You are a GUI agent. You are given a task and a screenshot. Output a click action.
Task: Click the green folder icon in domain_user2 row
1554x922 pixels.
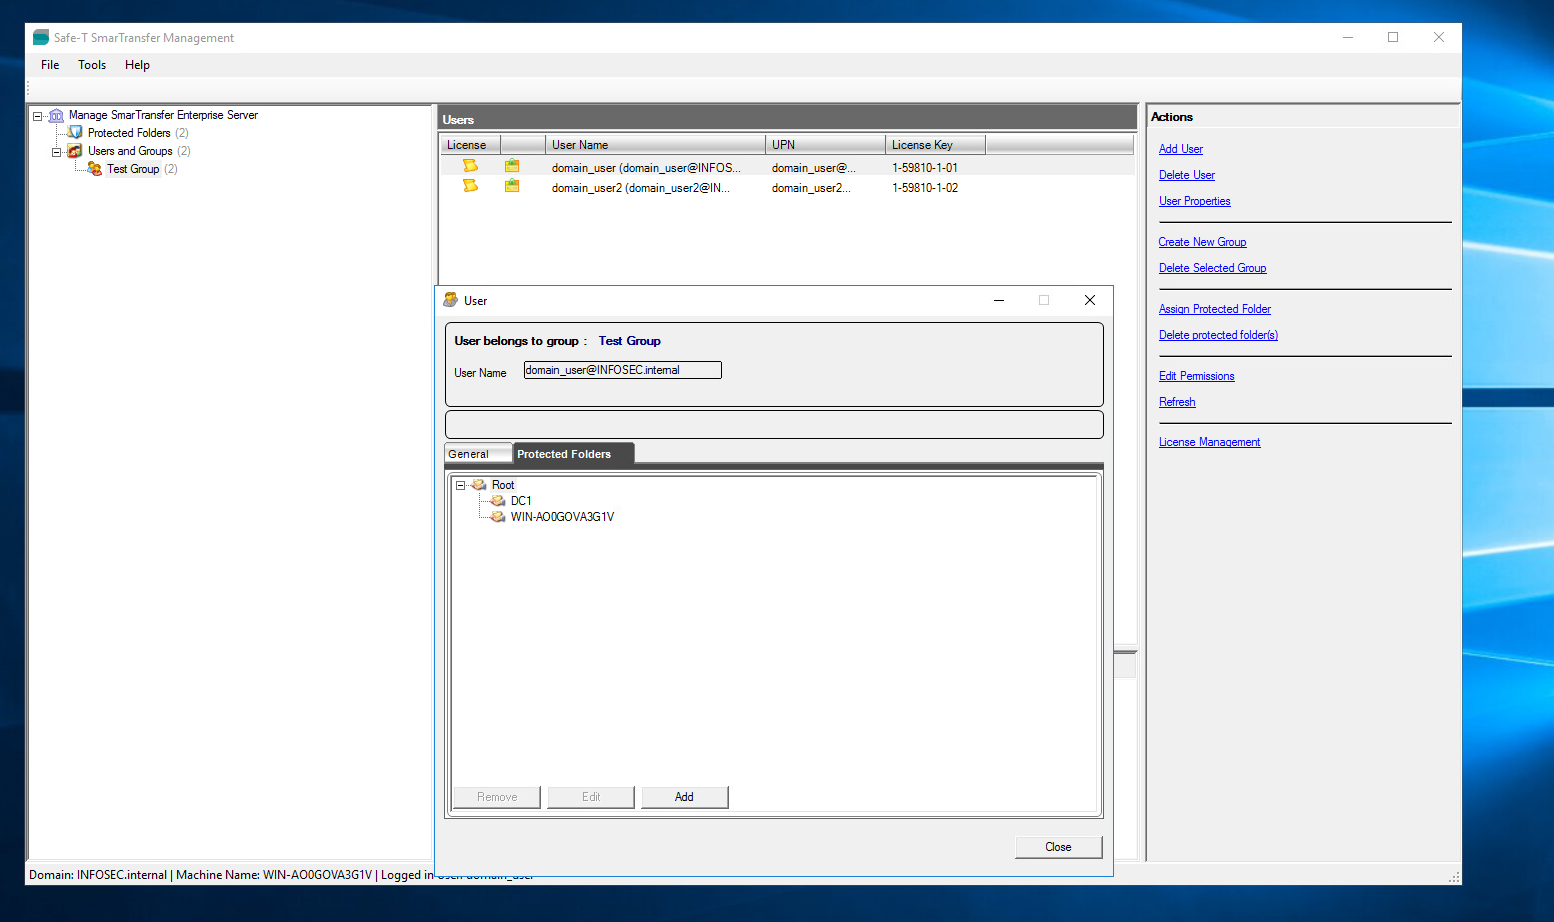[512, 186]
